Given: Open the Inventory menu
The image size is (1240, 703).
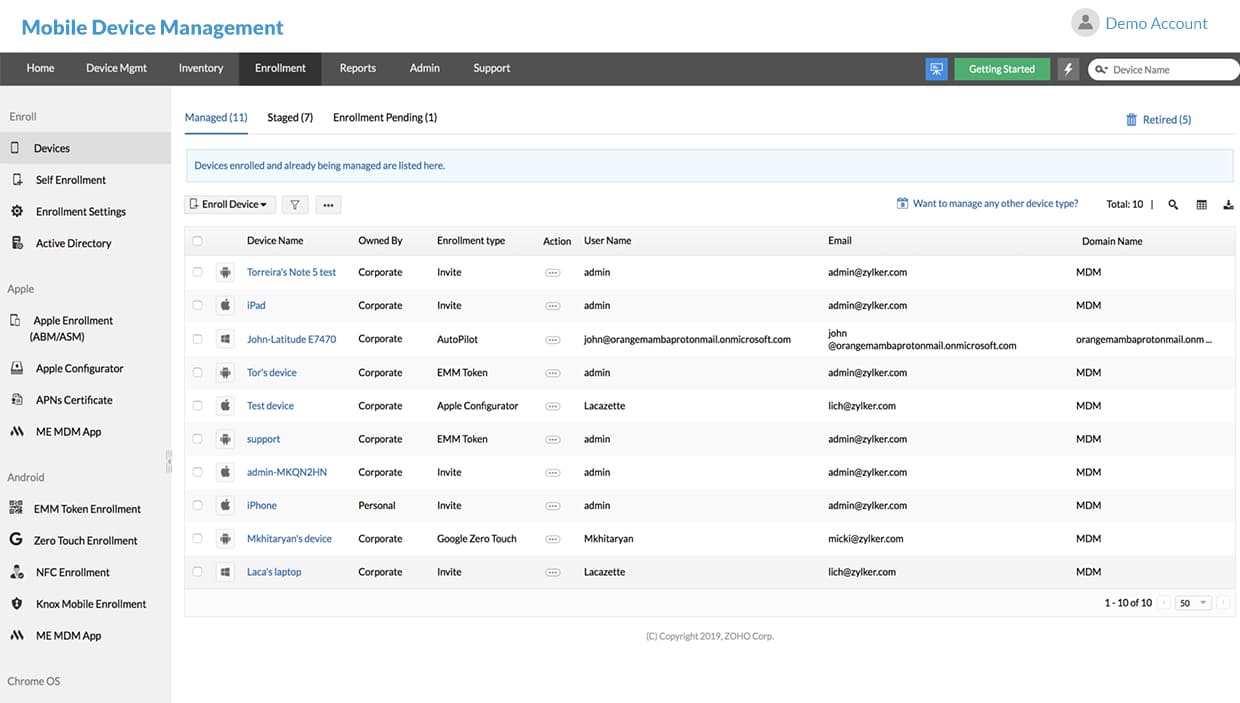Looking at the screenshot, I should 201,68.
